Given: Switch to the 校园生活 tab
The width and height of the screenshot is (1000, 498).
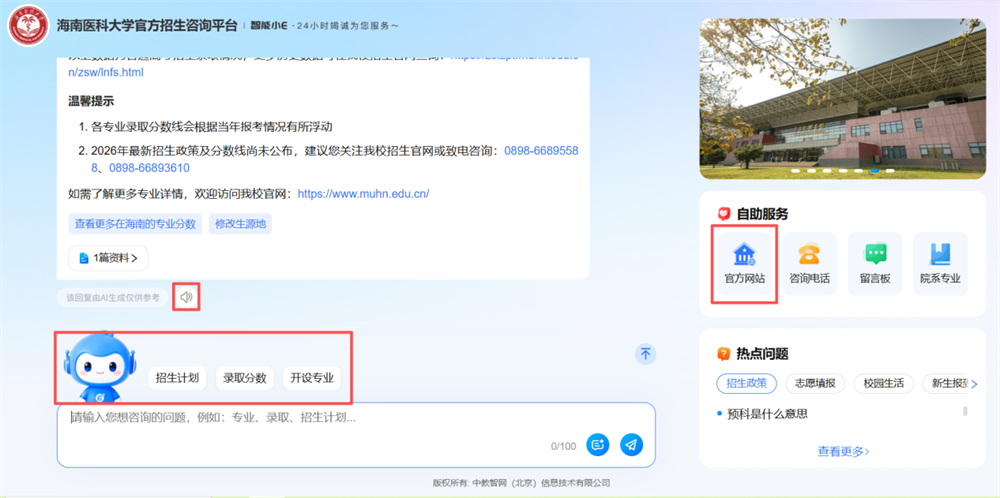Looking at the screenshot, I should [883, 383].
